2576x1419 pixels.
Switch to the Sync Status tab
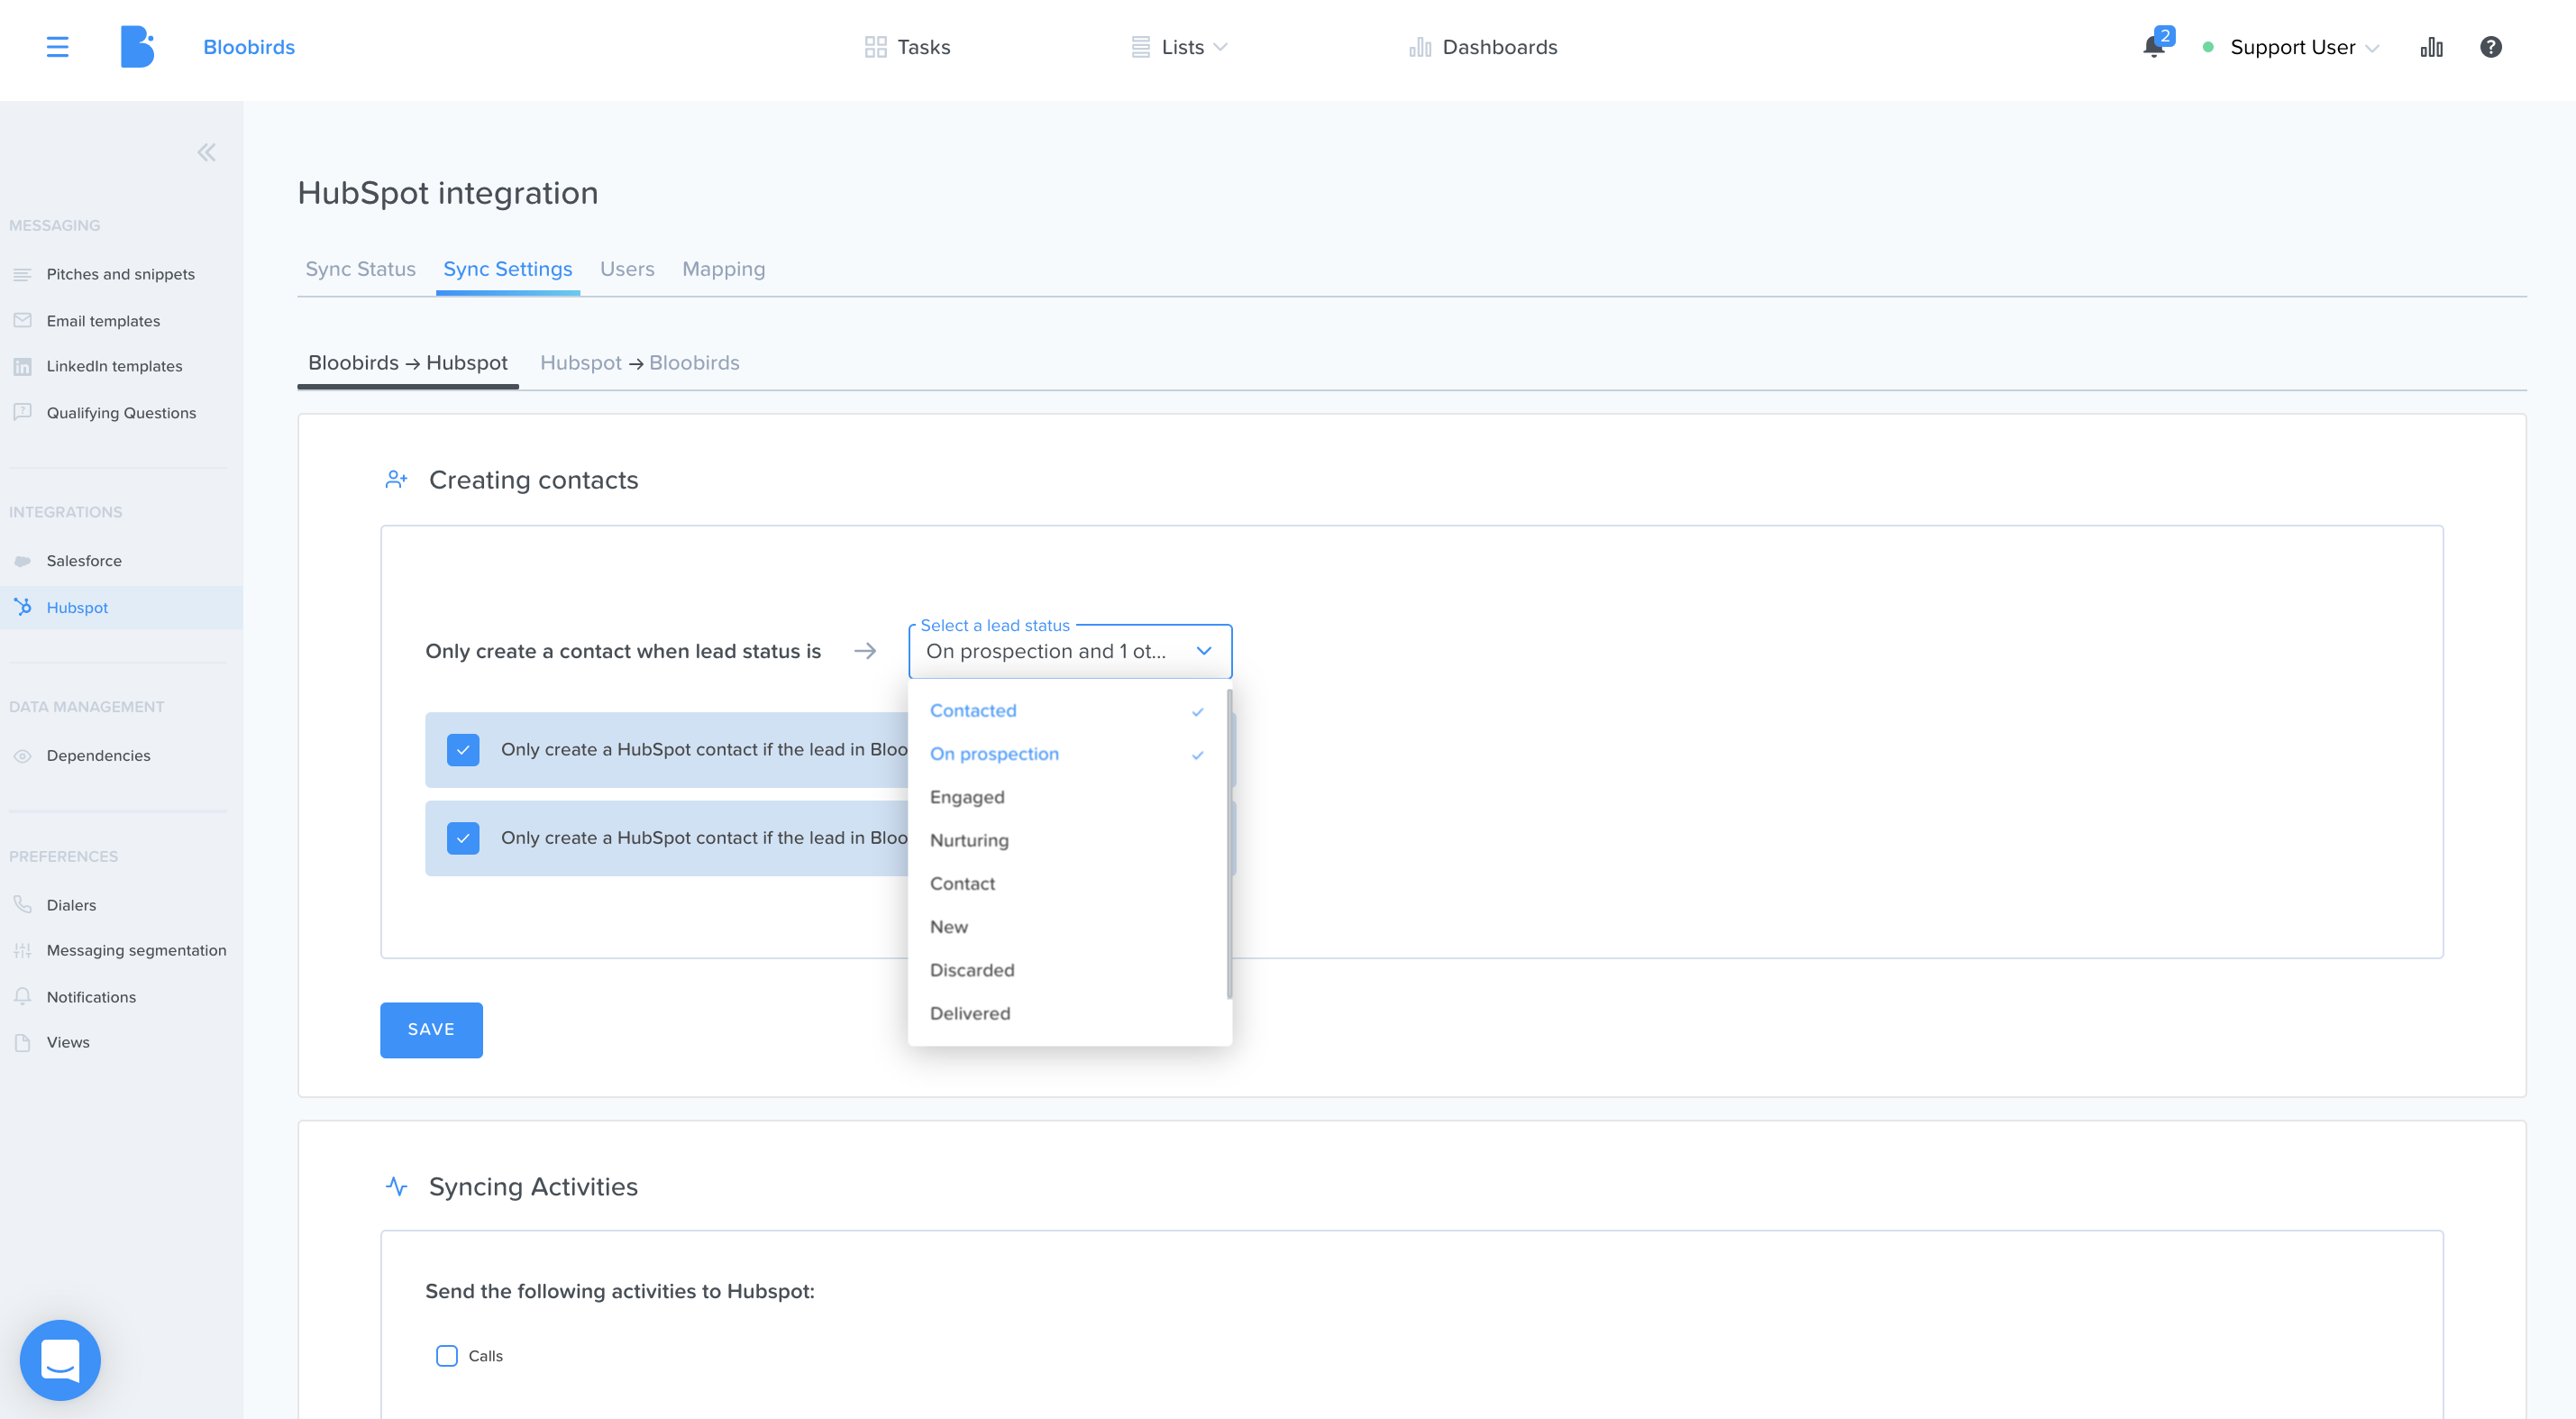[x=360, y=269]
